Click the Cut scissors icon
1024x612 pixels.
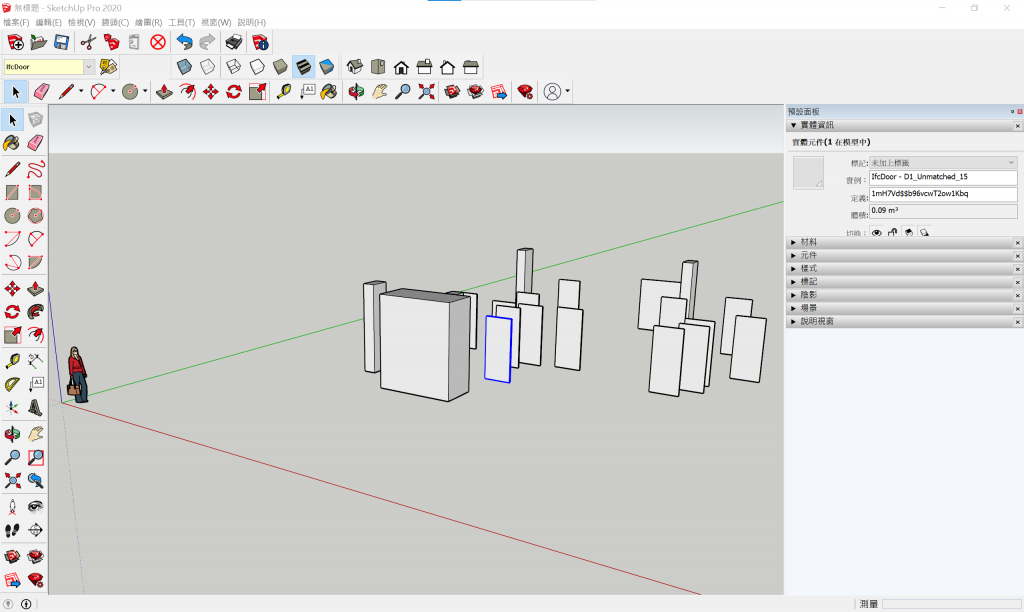(x=88, y=42)
